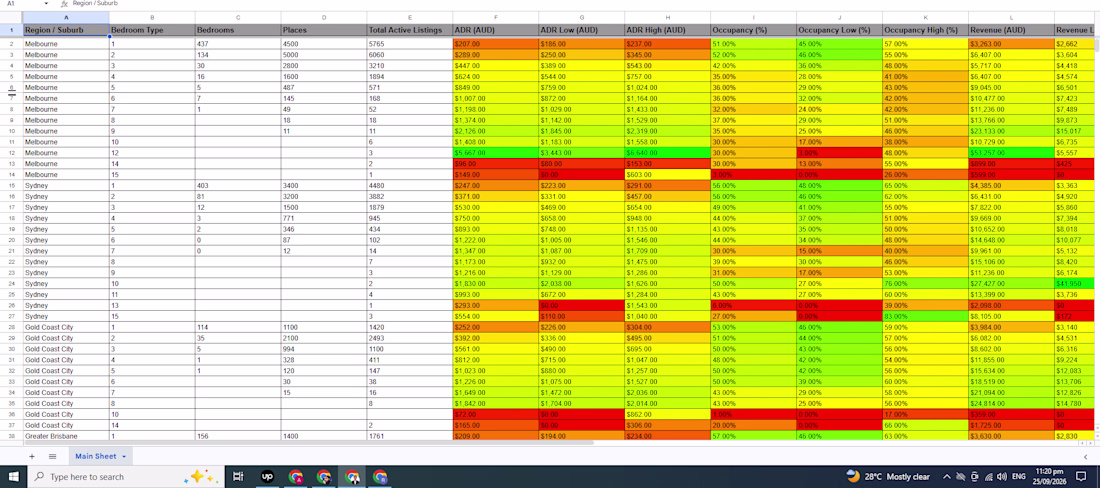Open the Windows Start menu
Image resolution: width=1100 pixels, height=488 pixels.
click(14, 477)
